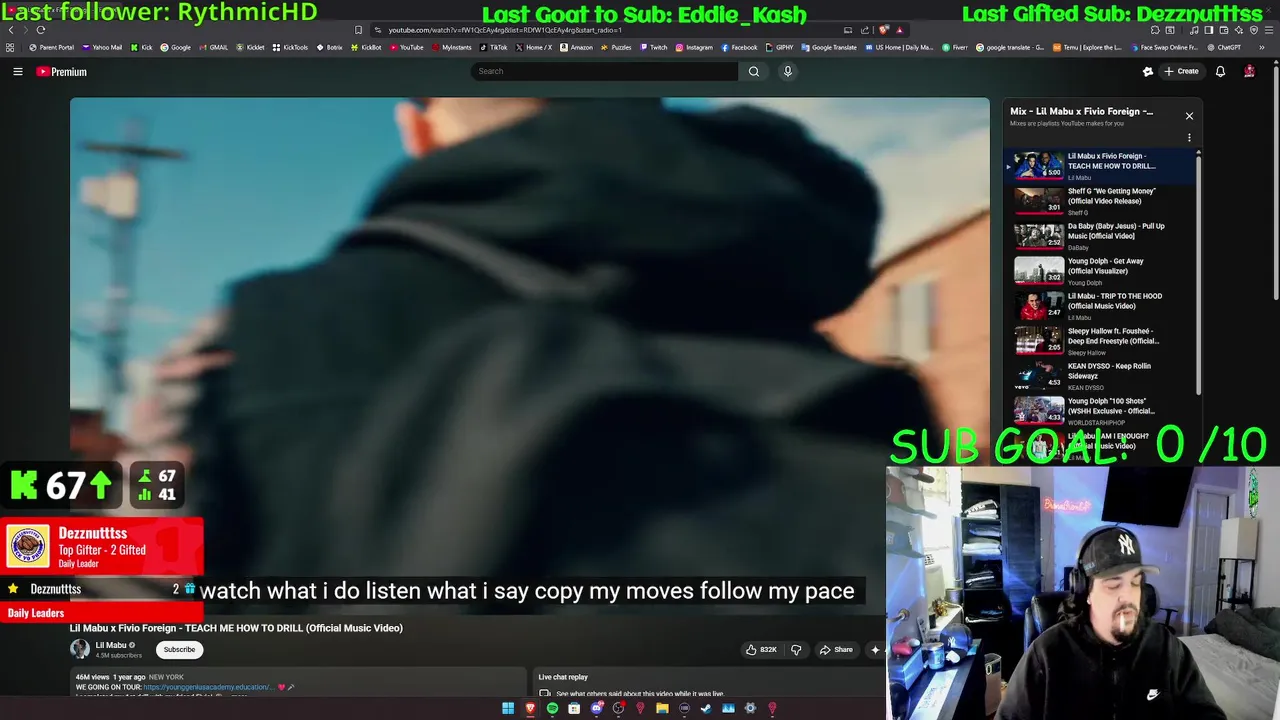This screenshot has height=720, width=1280.
Task: Like the video with 832K thumbs-up
Action: [x=761, y=650]
